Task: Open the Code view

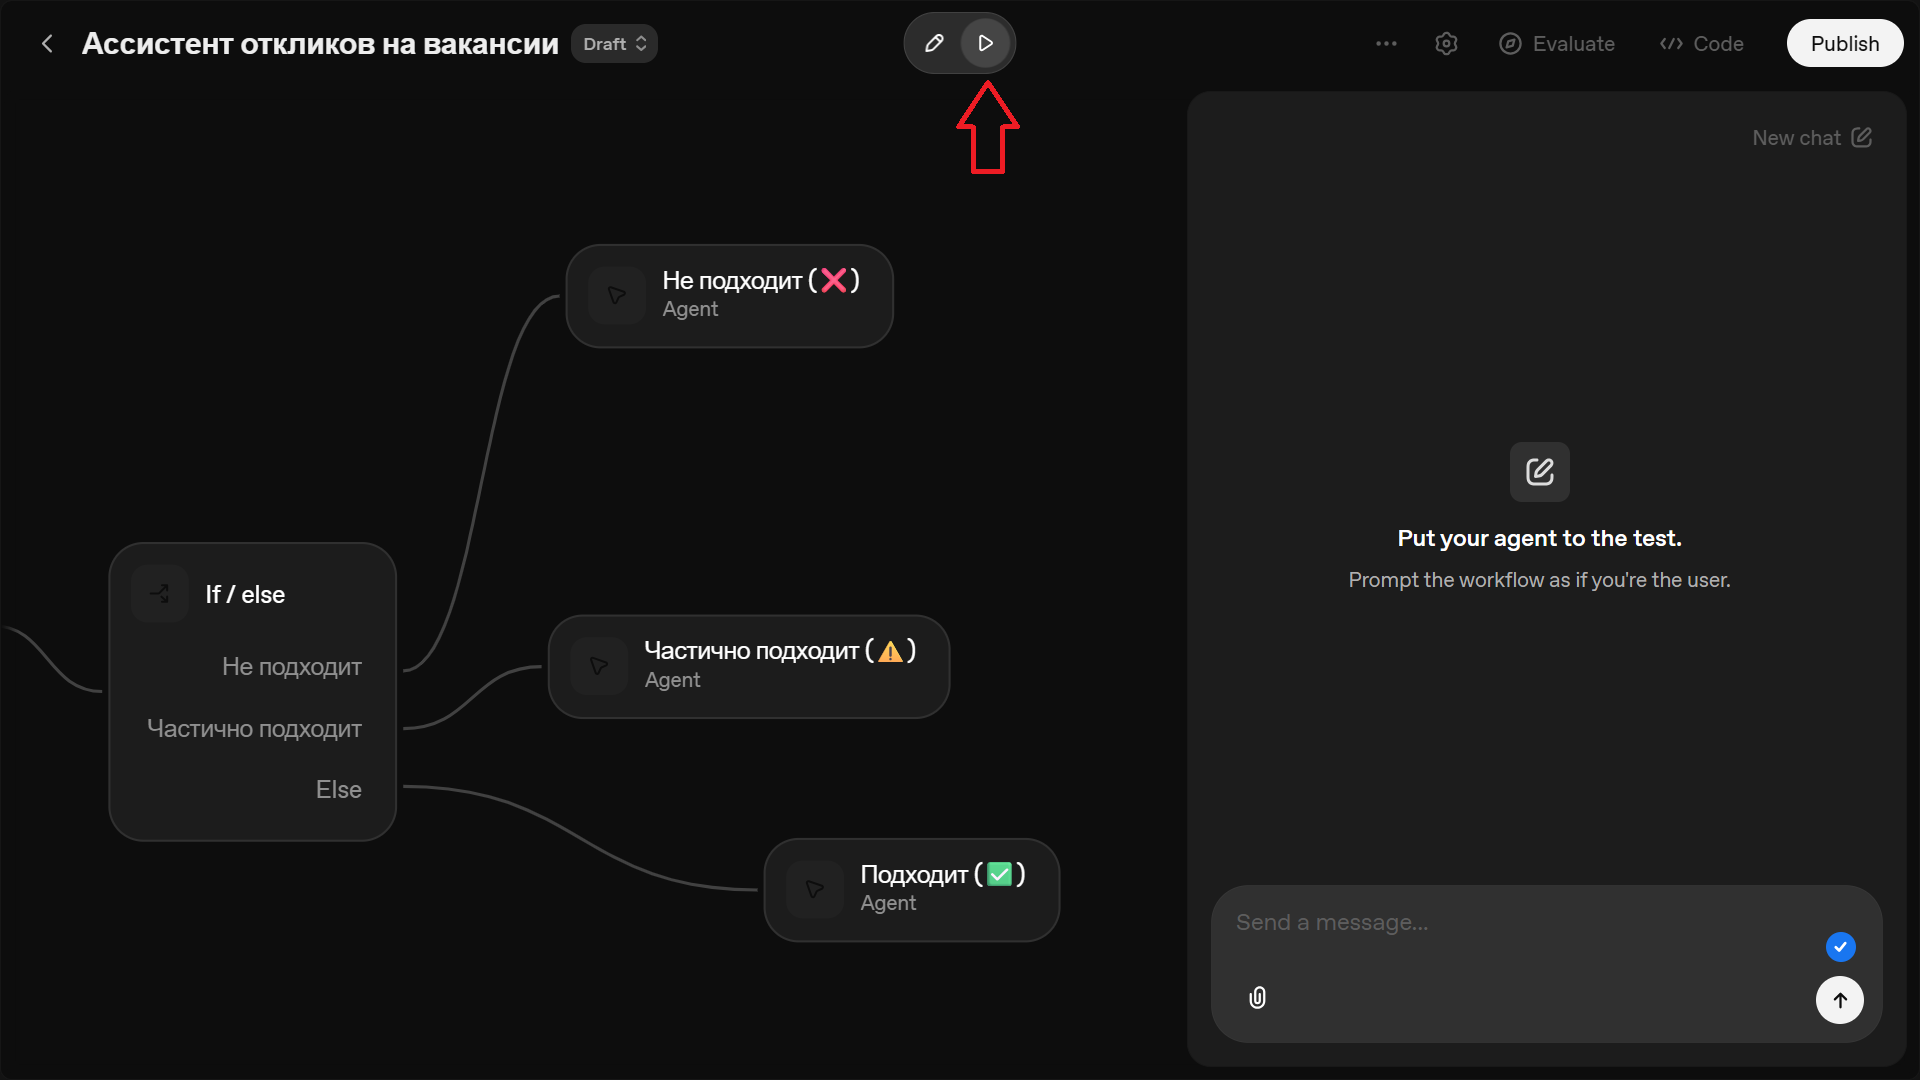Action: click(1701, 44)
